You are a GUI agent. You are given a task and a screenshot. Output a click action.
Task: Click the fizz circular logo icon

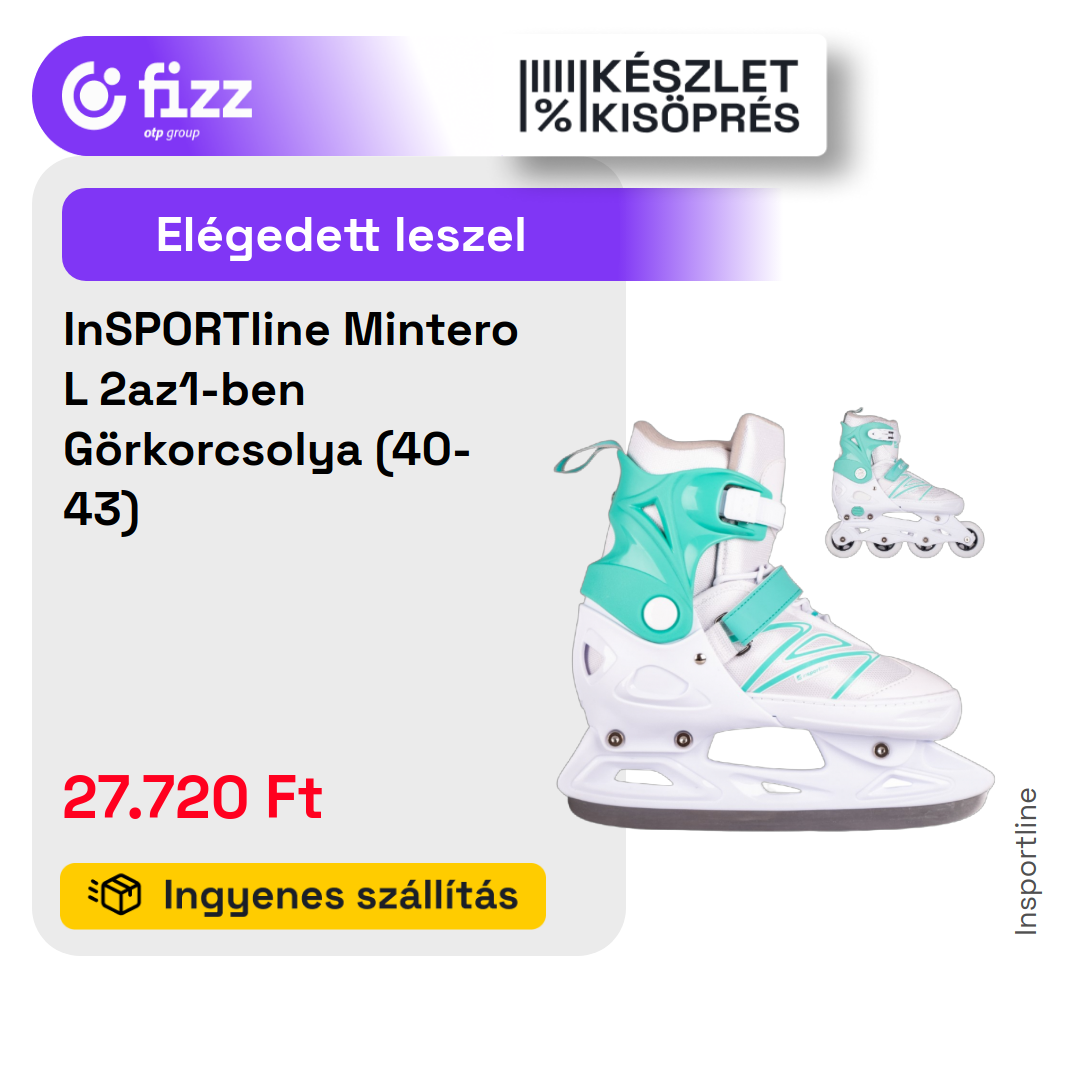(94, 95)
